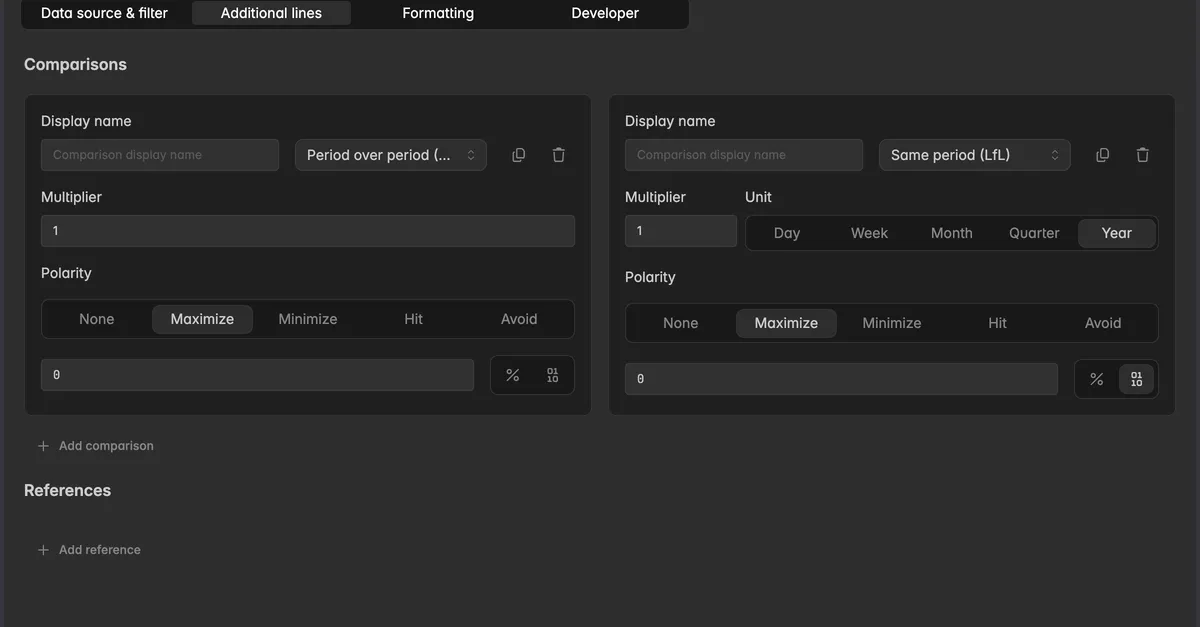Open the Same period (LfL) type dropdown
Screen dimensions: 1200x627
(x=975, y=155)
